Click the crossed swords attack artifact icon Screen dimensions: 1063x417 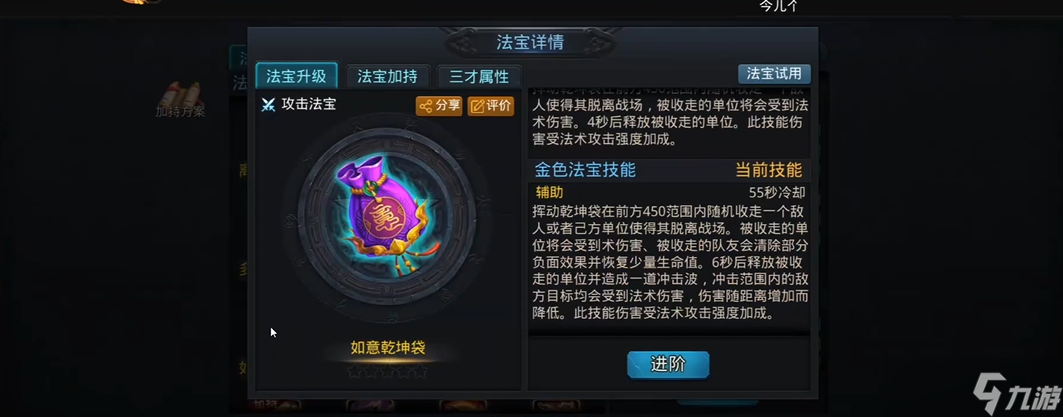coord(268,104)
